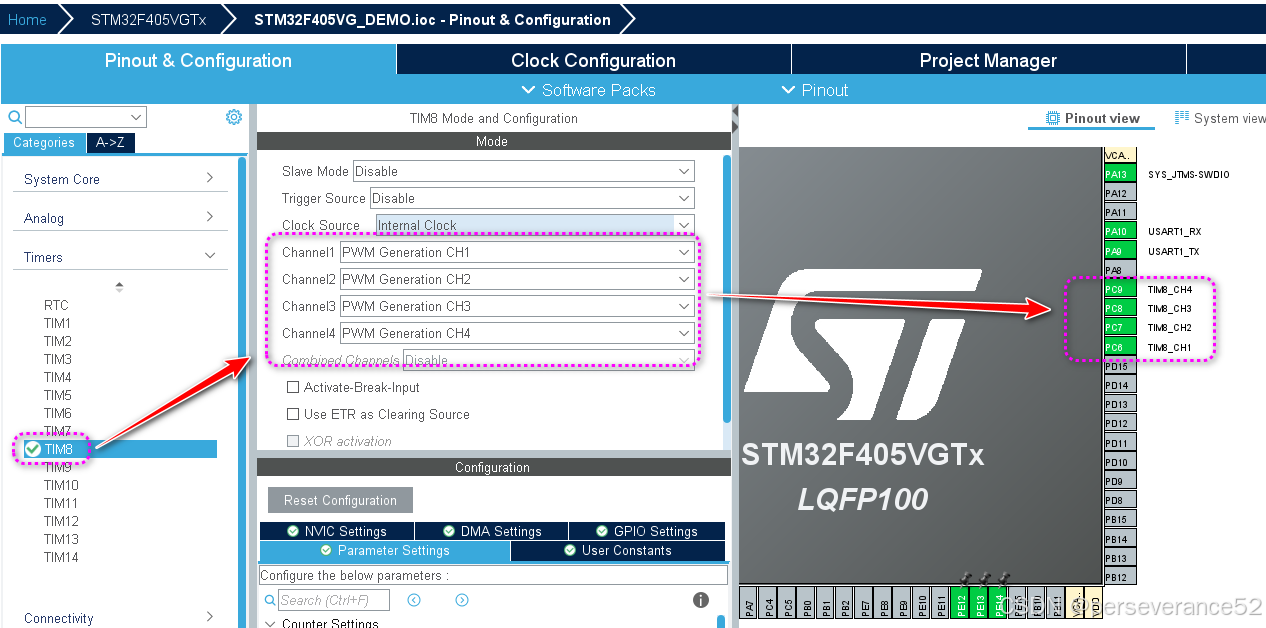
Task: Open the Software Packs menu
Action: pos(588,90)
